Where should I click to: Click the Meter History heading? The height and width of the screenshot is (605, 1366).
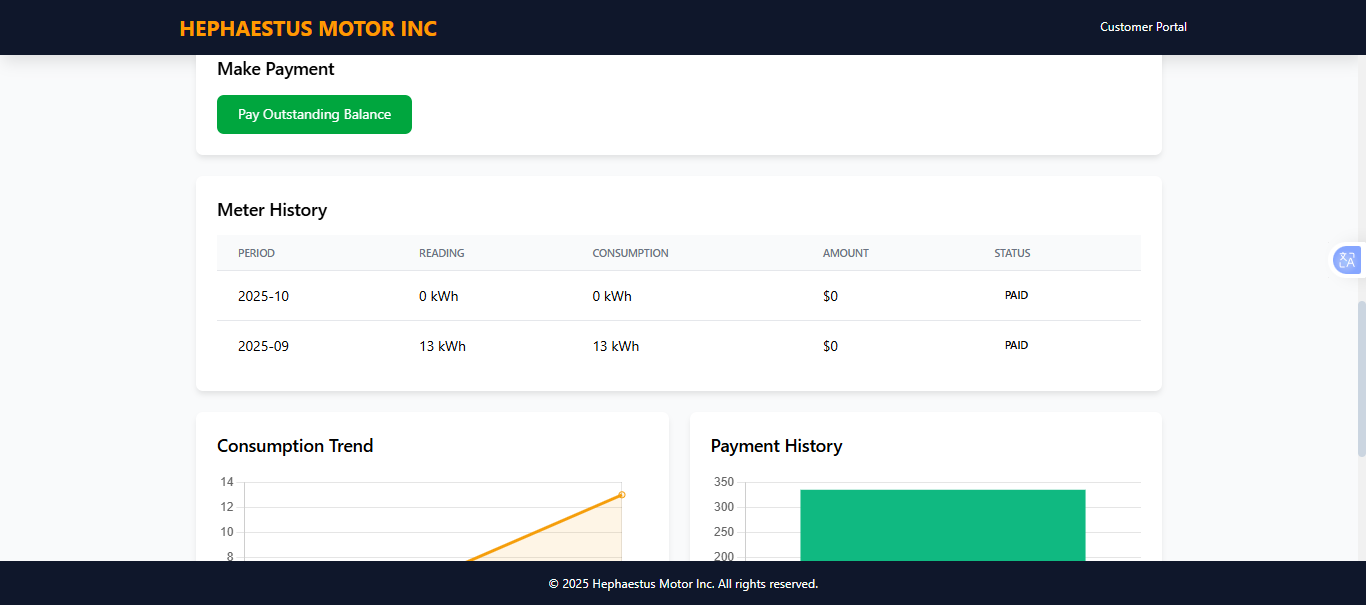[272, 210]
